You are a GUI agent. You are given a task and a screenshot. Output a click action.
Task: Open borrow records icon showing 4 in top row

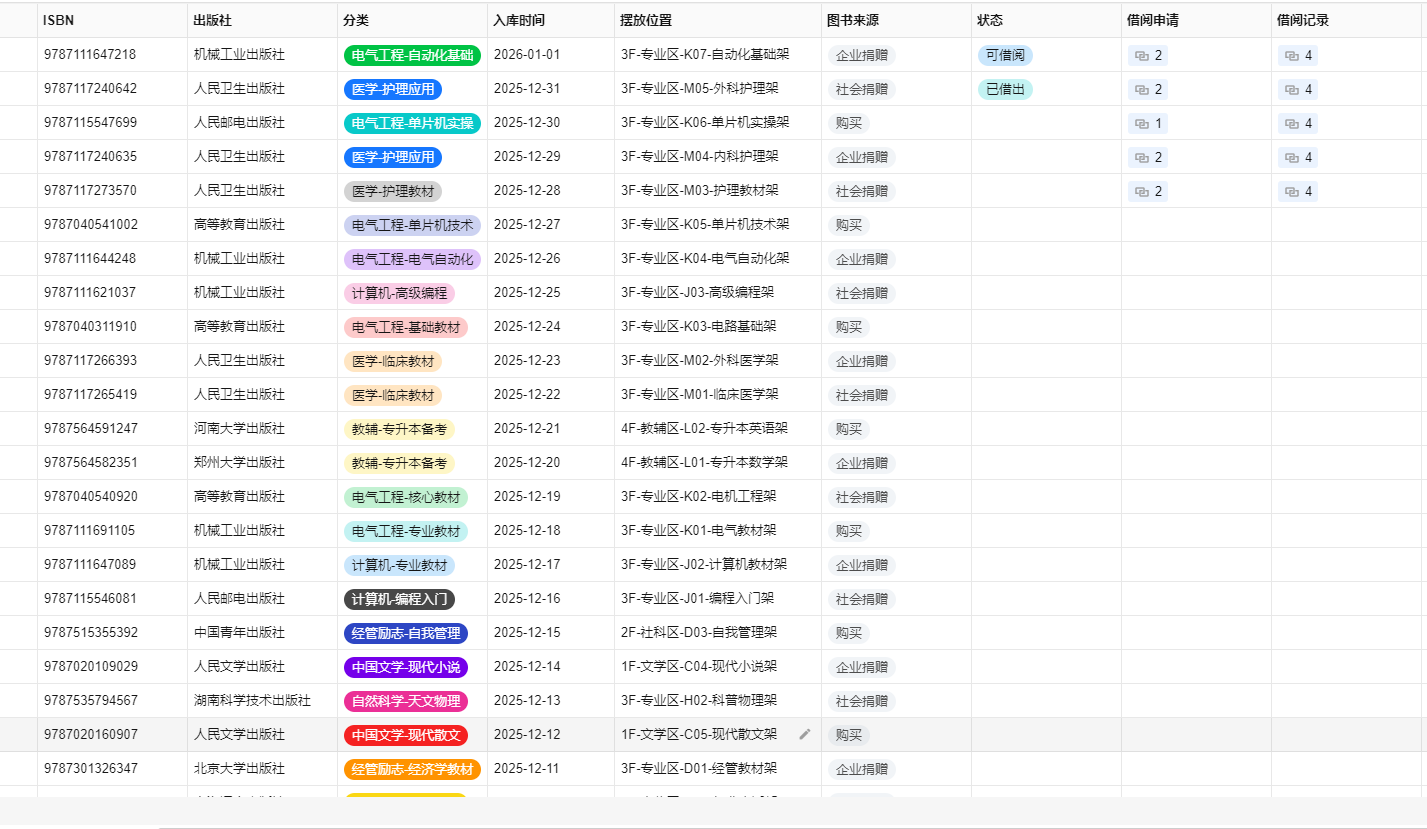1296,55
